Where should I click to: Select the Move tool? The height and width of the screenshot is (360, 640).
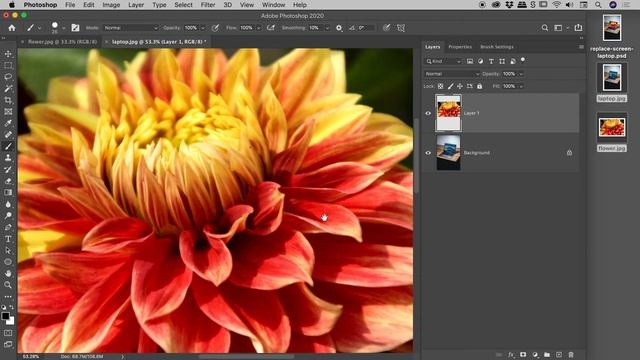pos(8,54)
